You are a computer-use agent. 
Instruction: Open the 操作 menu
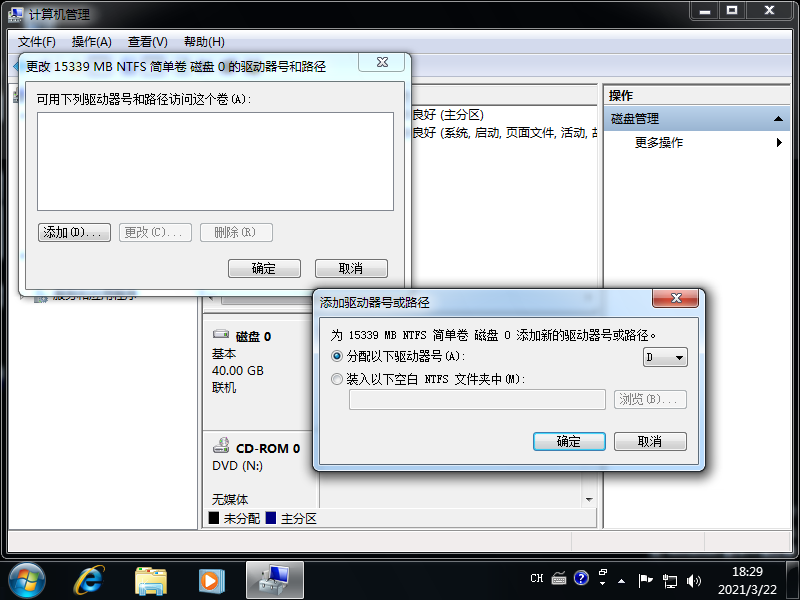coord(92,42)
